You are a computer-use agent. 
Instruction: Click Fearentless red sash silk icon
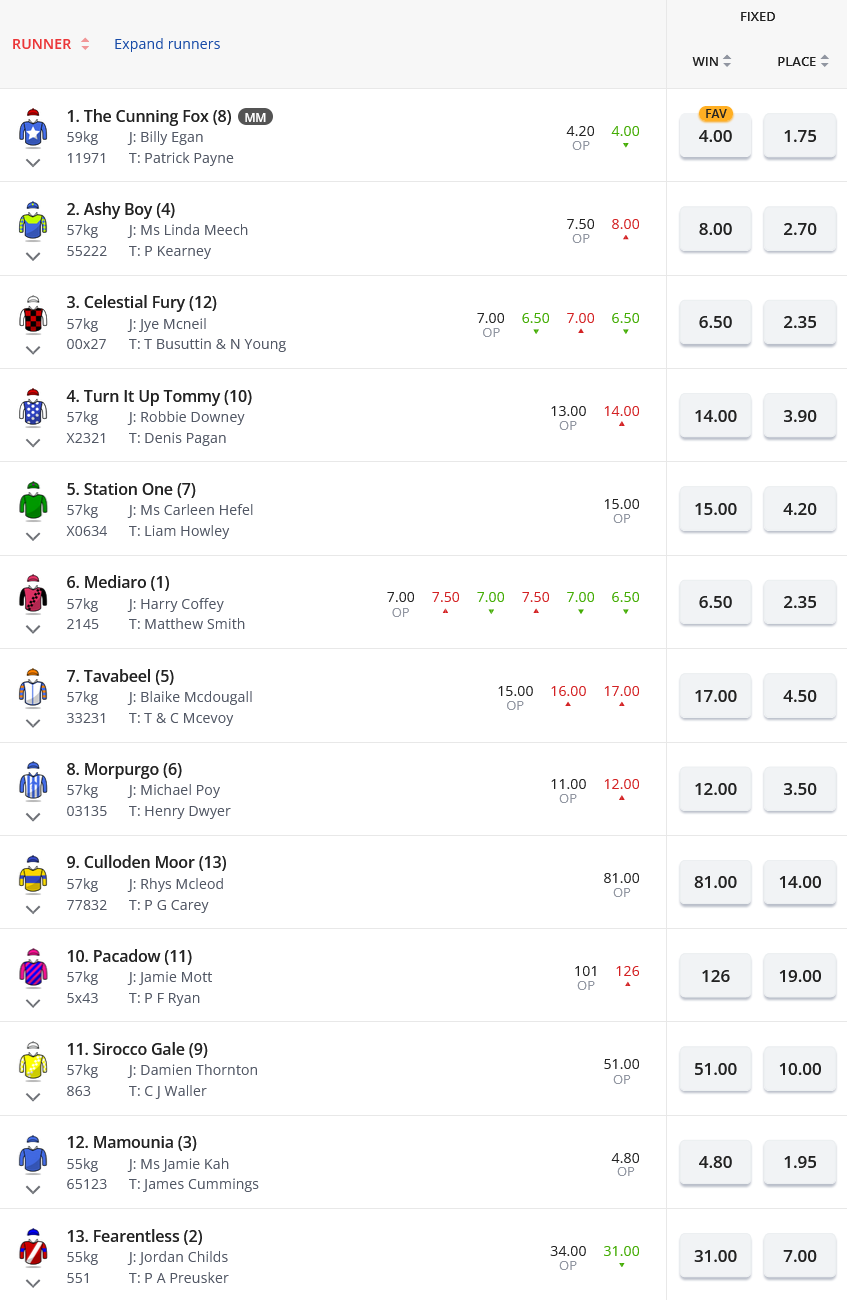(x=33, y=1248)
